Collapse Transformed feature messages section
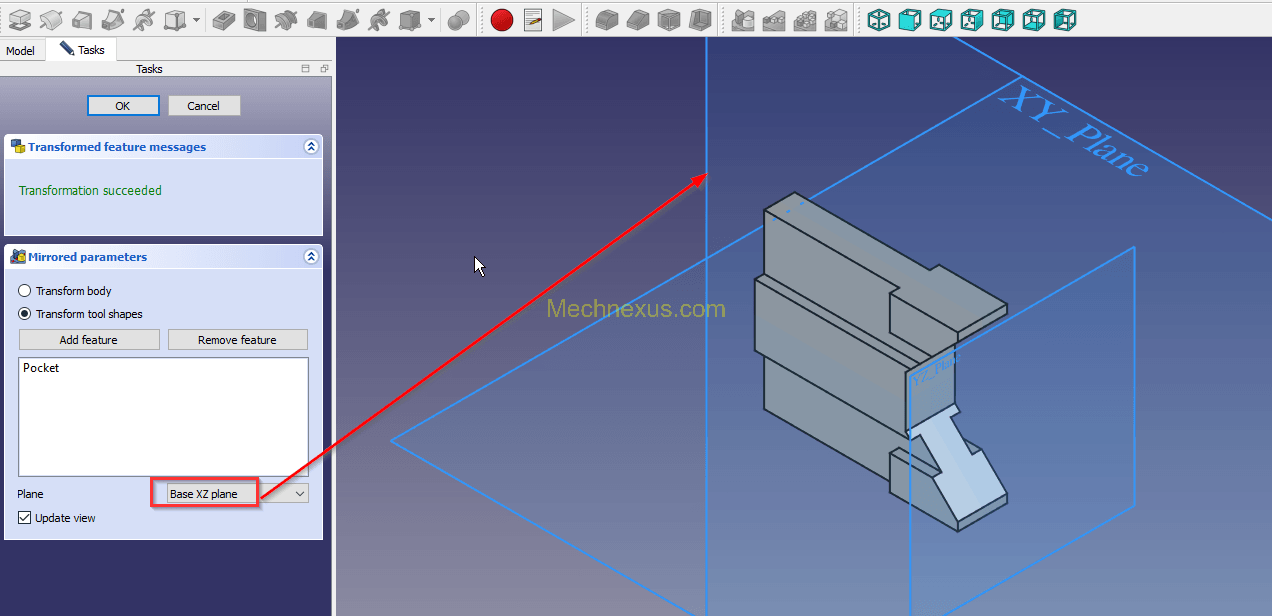Screen dimensions: 1272x616 [x=311, y=147]
